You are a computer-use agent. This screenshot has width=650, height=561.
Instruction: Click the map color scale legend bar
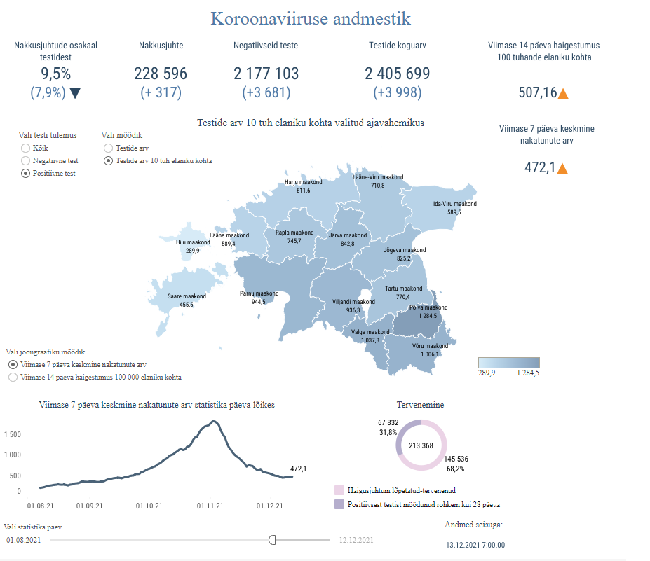click(509, 362)
